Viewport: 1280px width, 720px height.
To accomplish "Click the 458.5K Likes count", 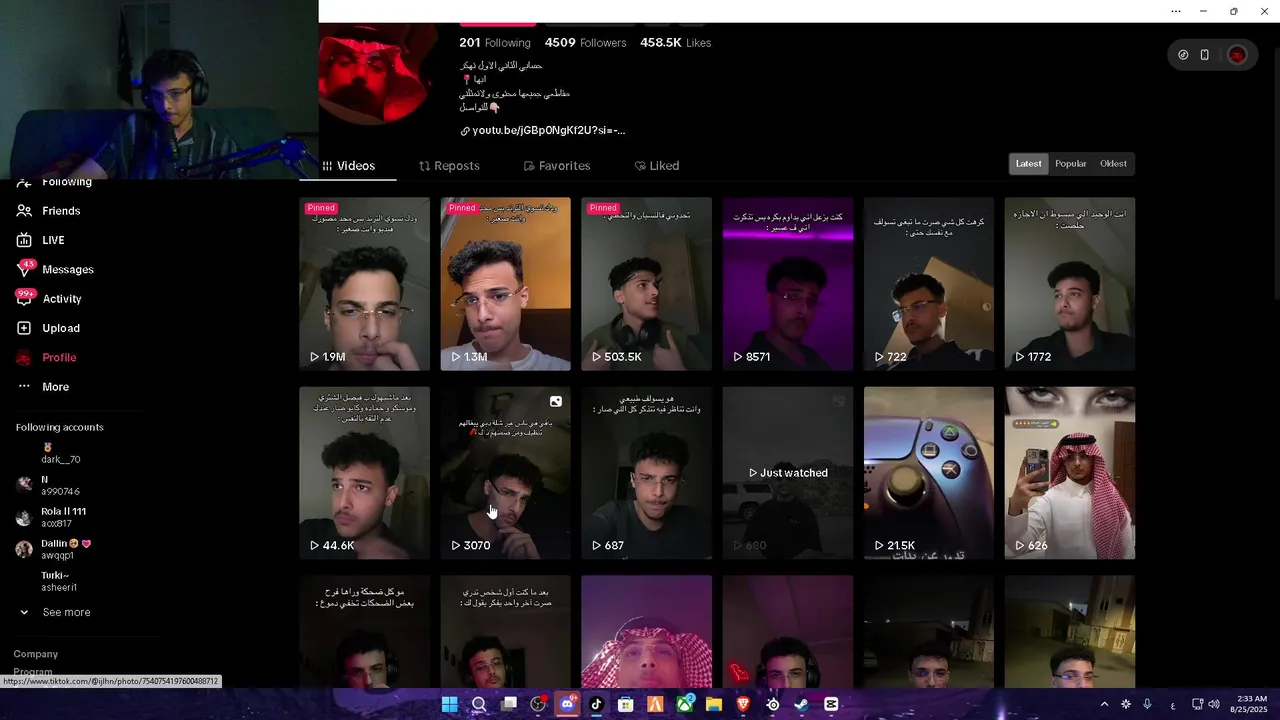I will point(675,43).
